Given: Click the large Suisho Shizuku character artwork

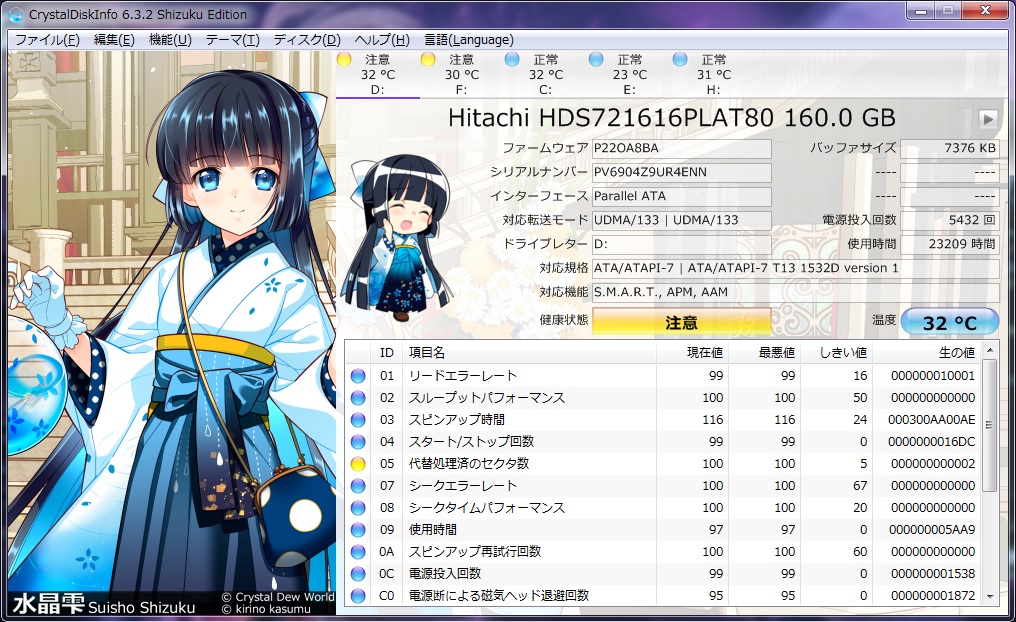Looking at the screenshot, I should point(172,334).
